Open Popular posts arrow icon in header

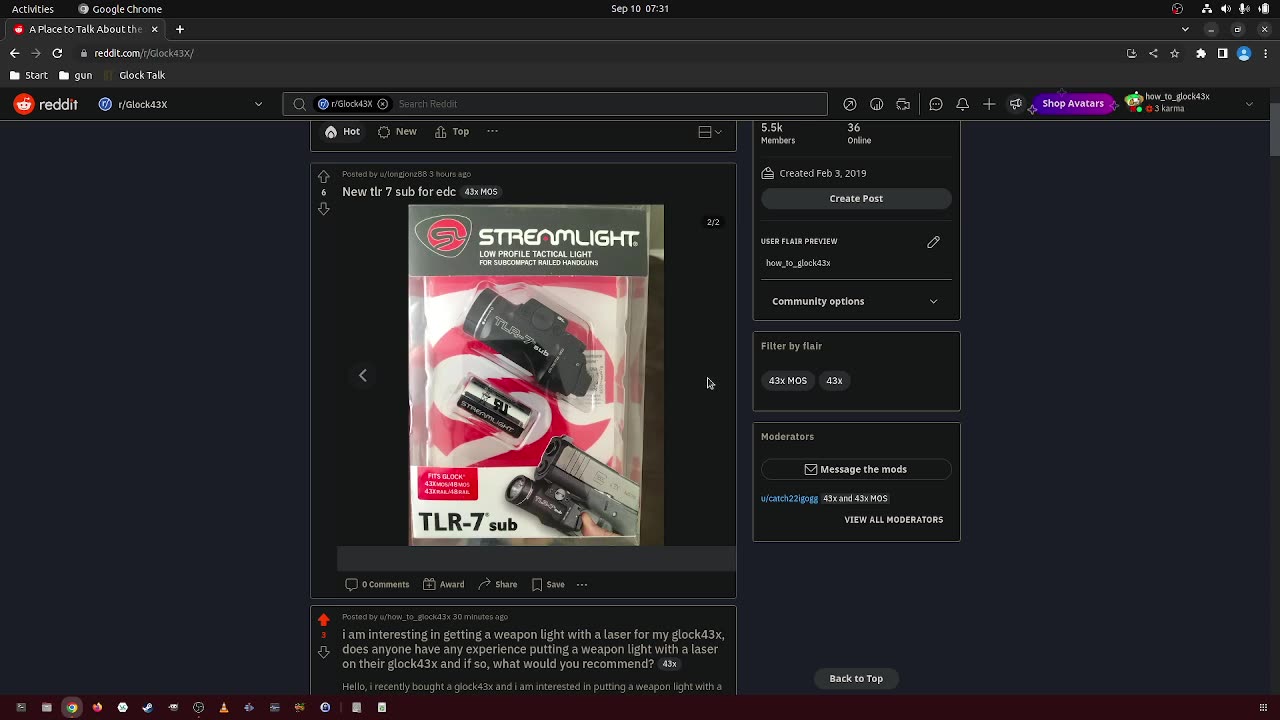pos(850,104)
